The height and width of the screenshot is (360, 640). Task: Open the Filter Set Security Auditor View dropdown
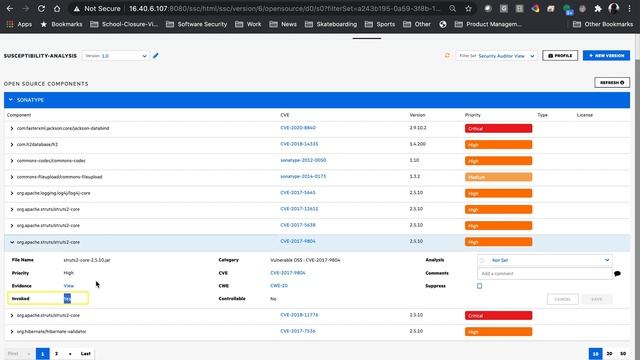[496, 56]
